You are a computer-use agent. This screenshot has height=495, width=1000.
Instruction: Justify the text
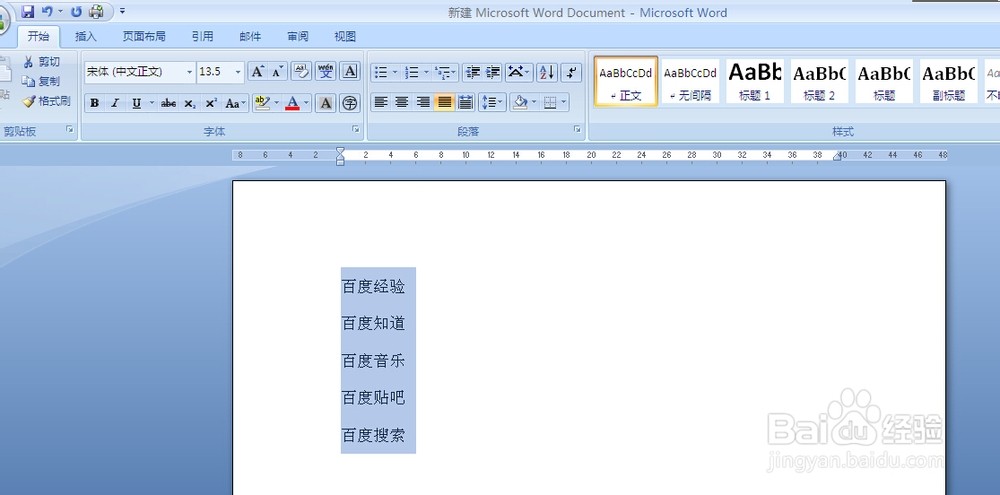(x=445, y=102)
